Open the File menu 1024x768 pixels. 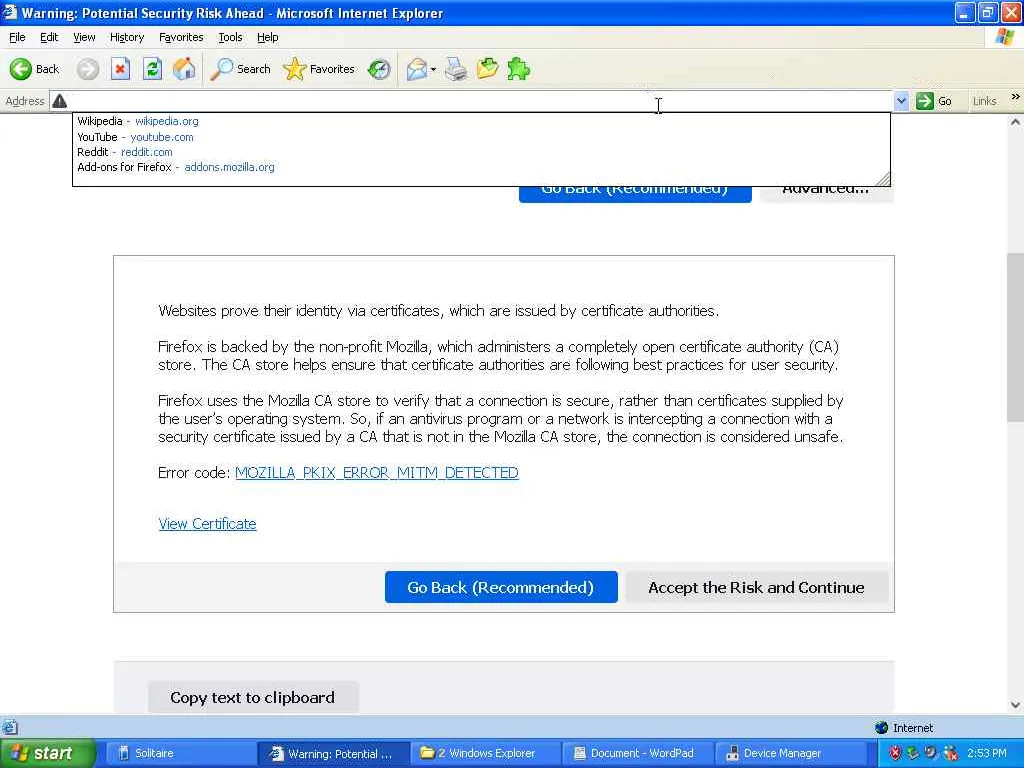click(x=17, y=37)
